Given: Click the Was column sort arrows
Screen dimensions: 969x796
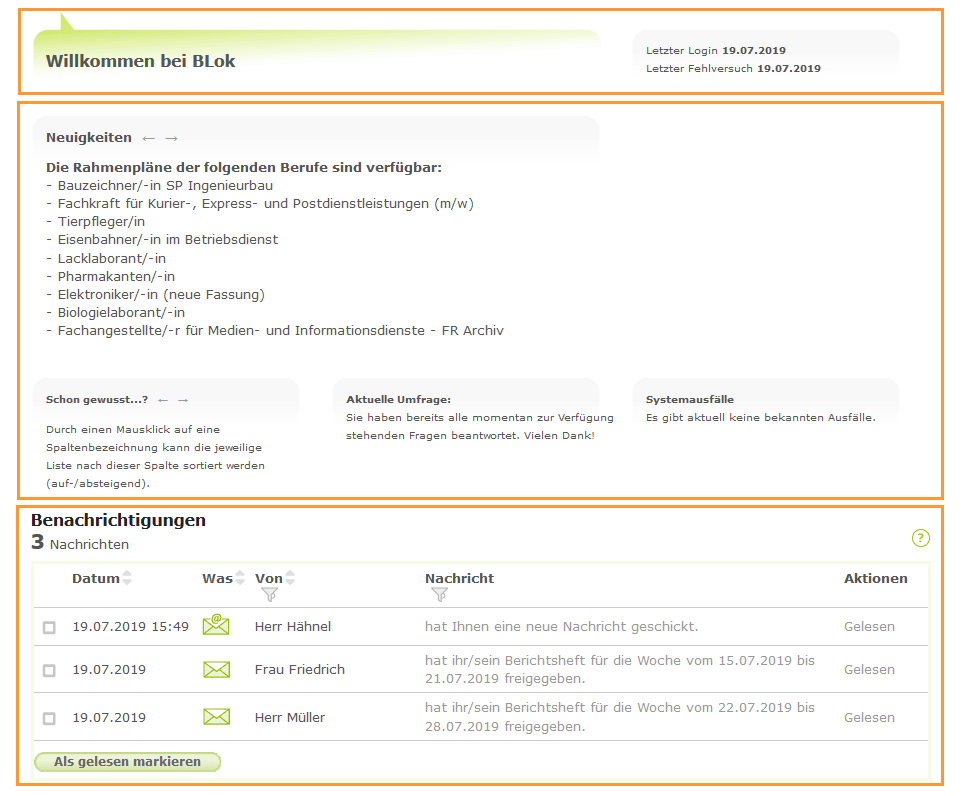Looking at the screenshot, I should coord(239,577).
